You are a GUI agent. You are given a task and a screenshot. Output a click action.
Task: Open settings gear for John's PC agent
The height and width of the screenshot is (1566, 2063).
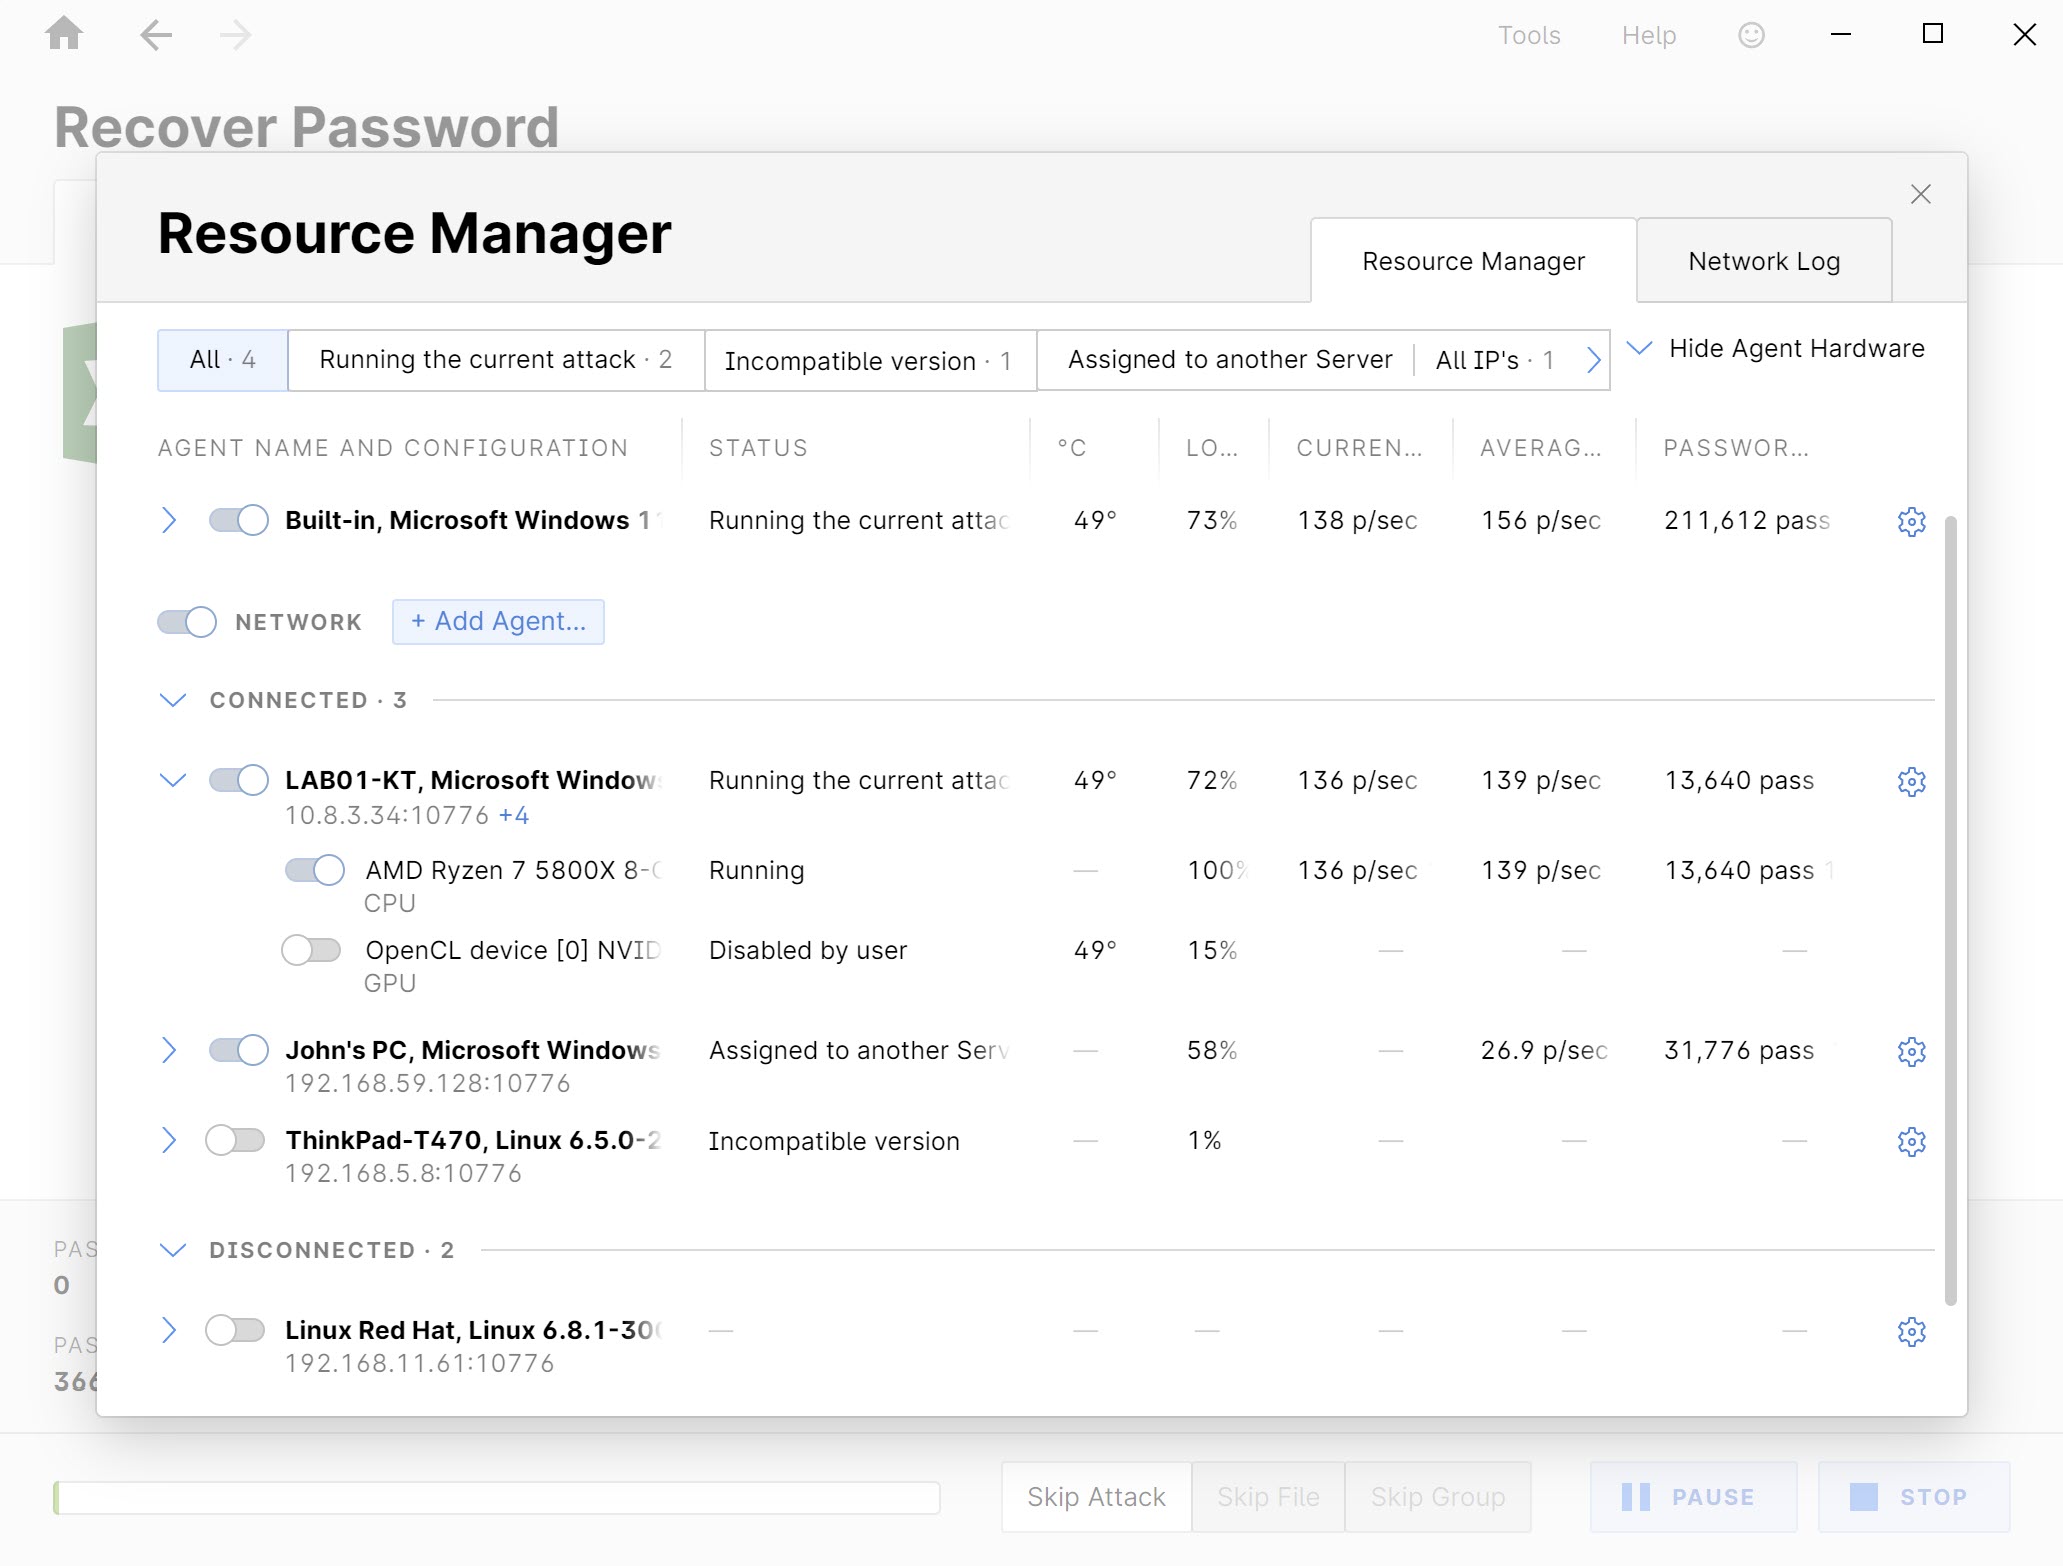pos(1911,1051)
